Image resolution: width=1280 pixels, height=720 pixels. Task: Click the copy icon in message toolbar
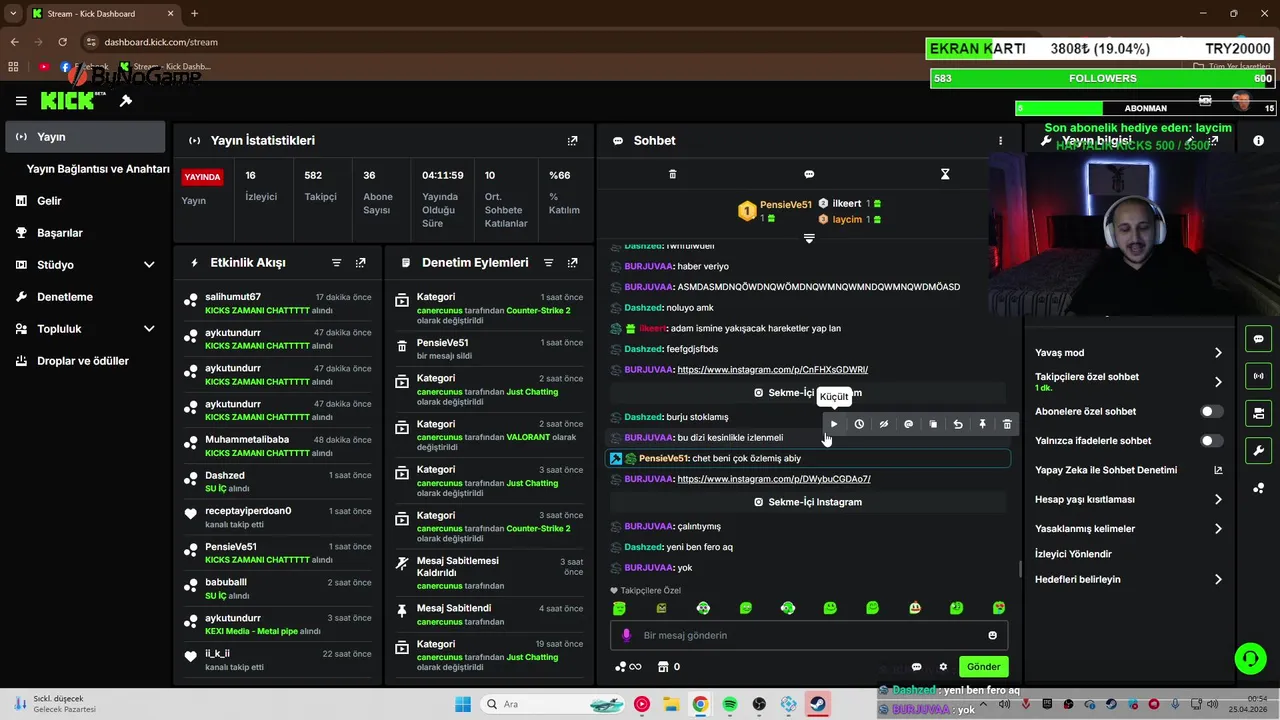pos(933,424)
